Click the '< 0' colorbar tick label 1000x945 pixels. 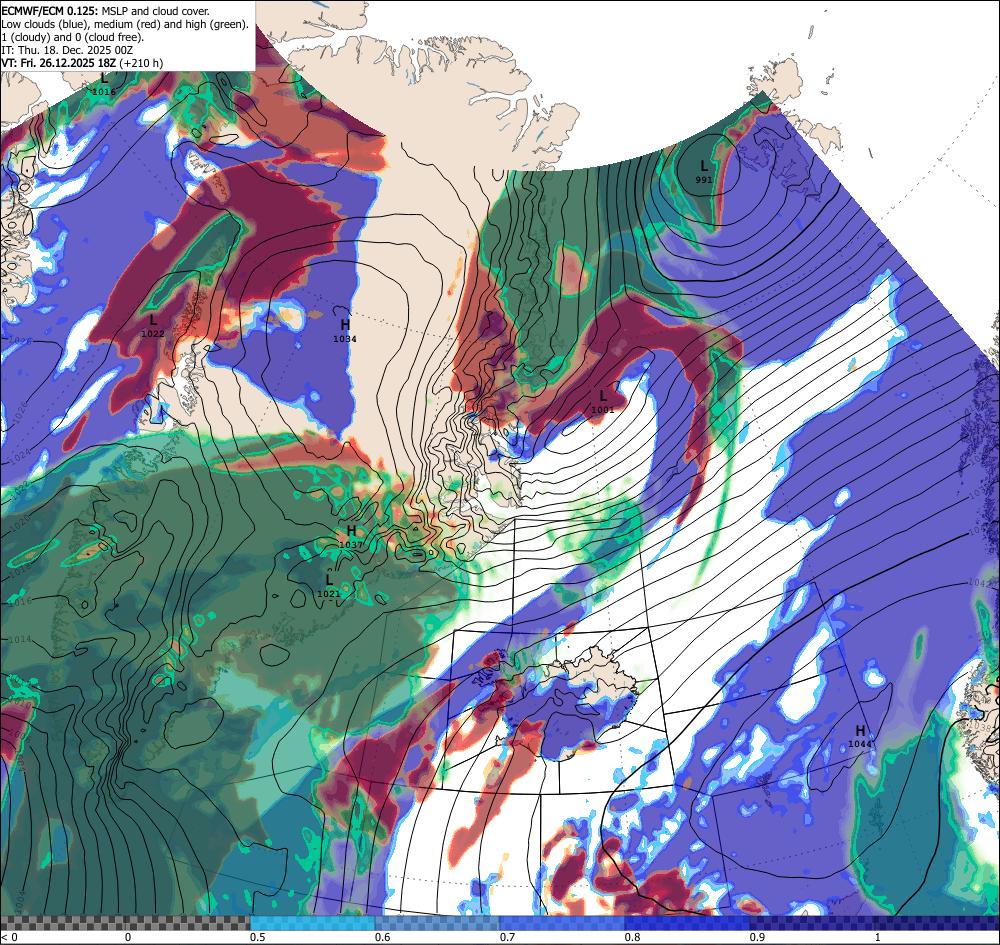(9, 937)
